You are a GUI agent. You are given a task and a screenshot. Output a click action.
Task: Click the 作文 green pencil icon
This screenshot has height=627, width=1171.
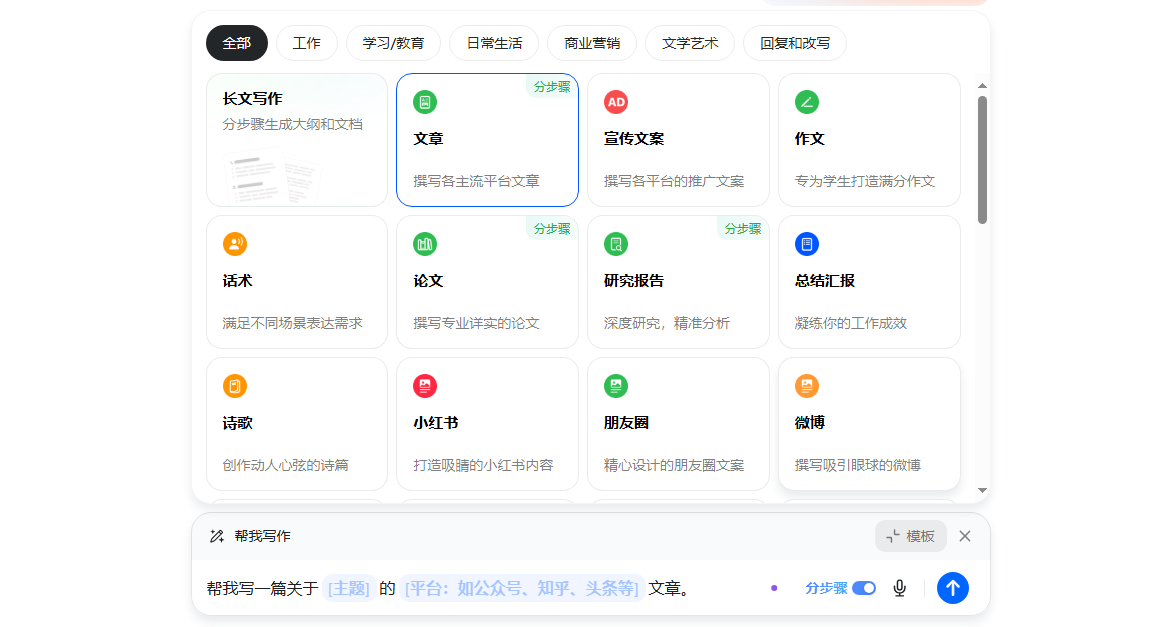807,102
